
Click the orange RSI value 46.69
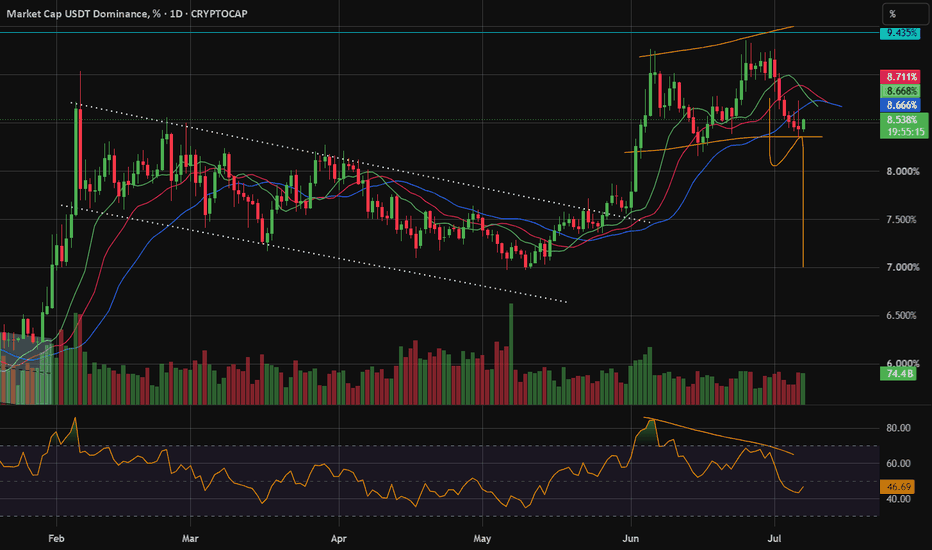[x=898, y=486]
